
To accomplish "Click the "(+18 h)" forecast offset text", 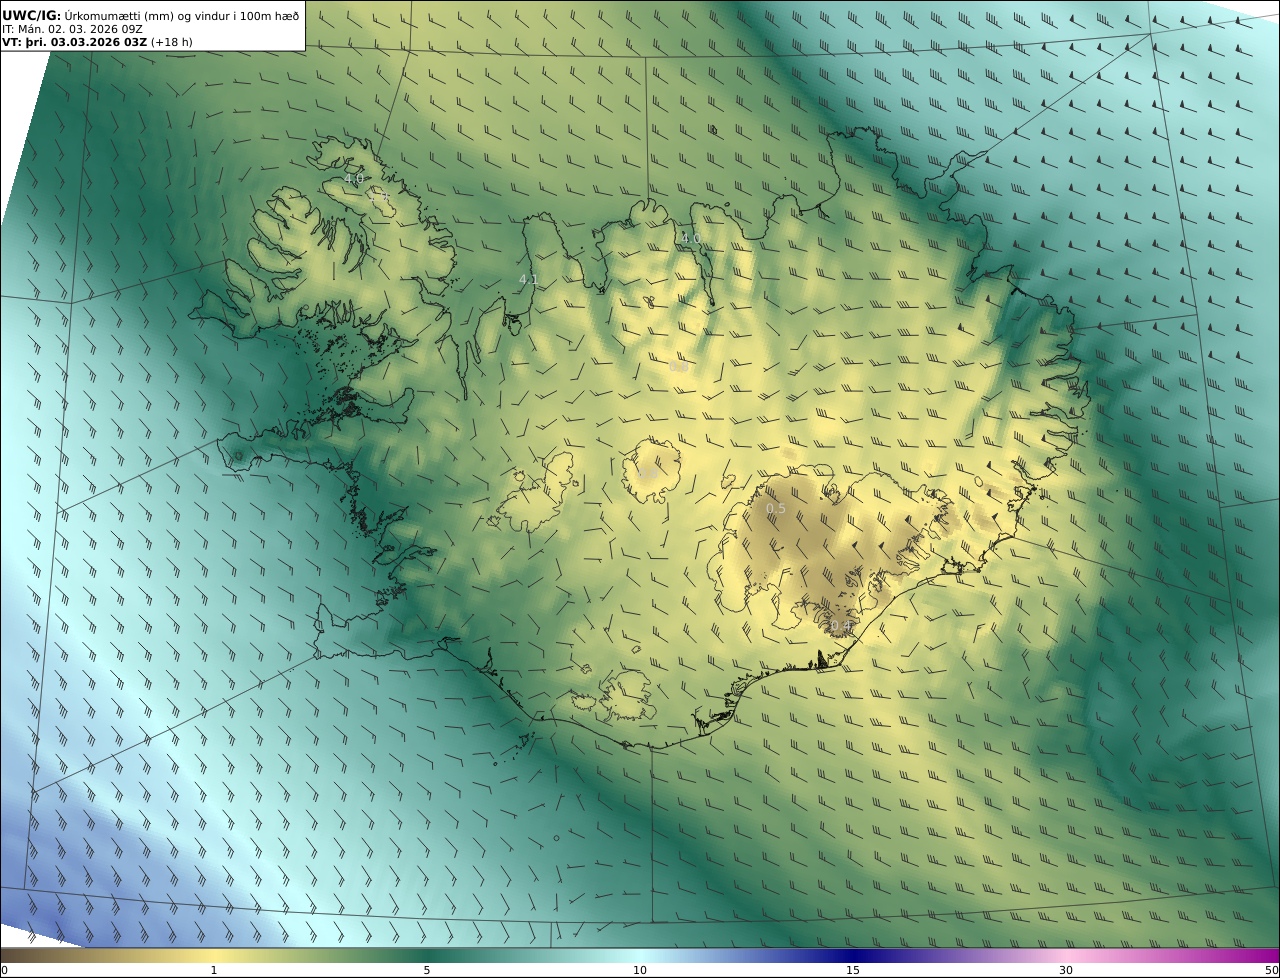I will pyautogui.click(x=172, y=42).
